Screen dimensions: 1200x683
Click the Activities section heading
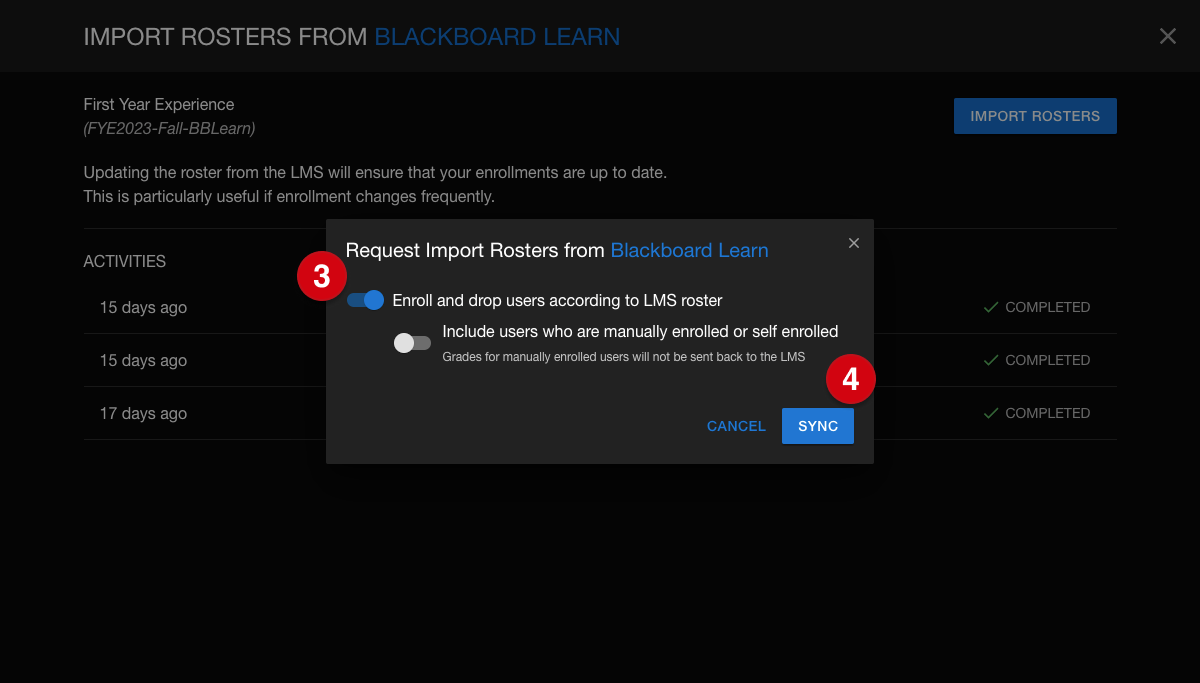(125, 261)
